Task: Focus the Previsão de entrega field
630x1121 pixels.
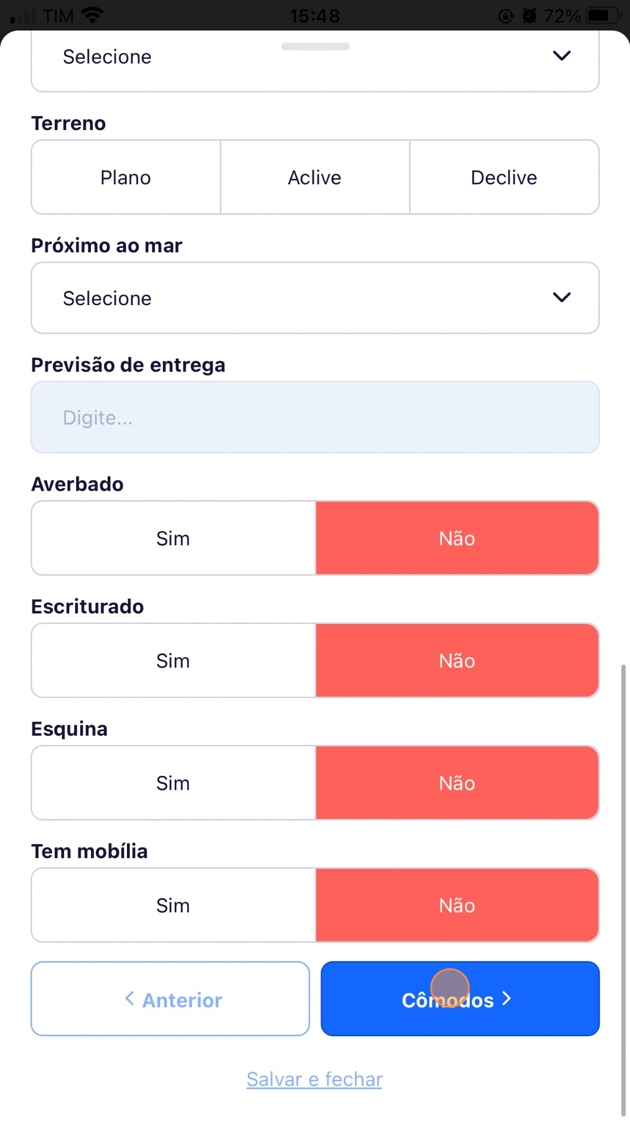Action: (x=315, y=418)
